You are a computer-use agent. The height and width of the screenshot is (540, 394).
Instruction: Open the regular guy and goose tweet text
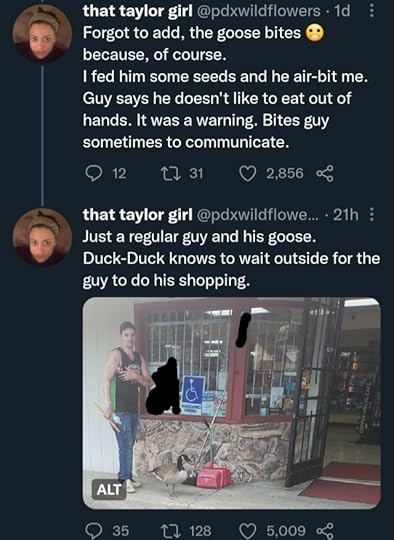pyautogui.click(x=231, y=258)
